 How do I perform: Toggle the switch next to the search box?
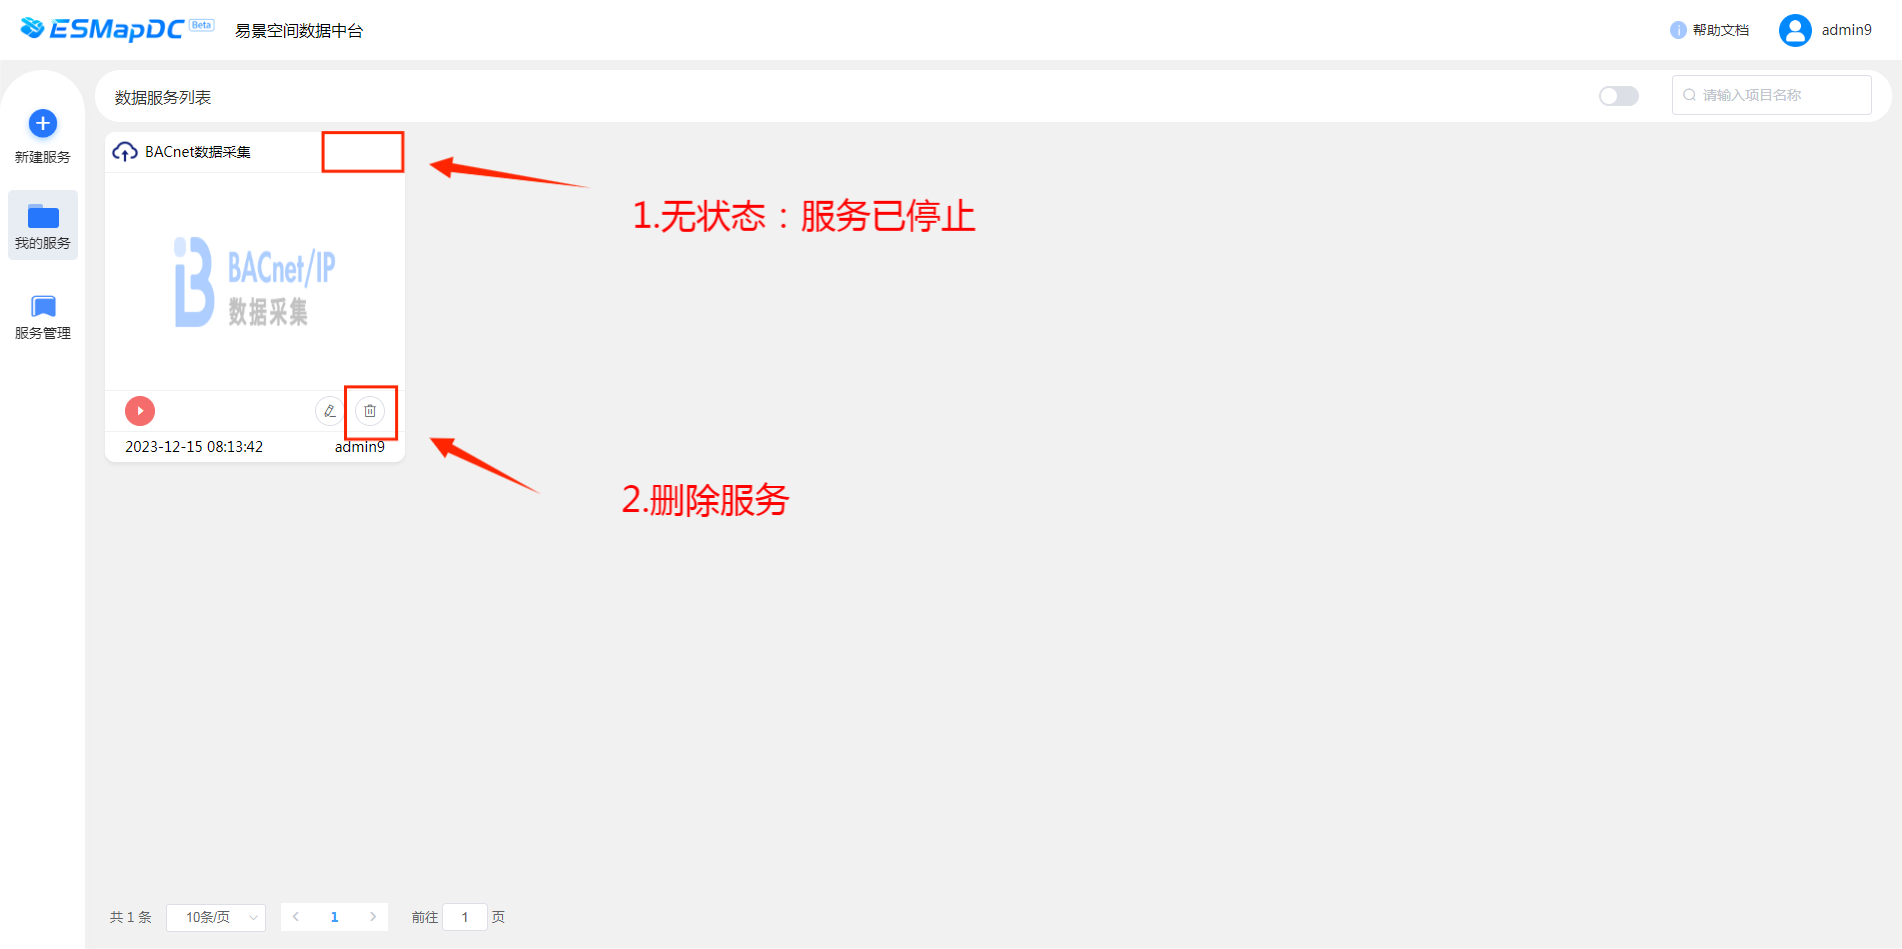coord(1618,96)
